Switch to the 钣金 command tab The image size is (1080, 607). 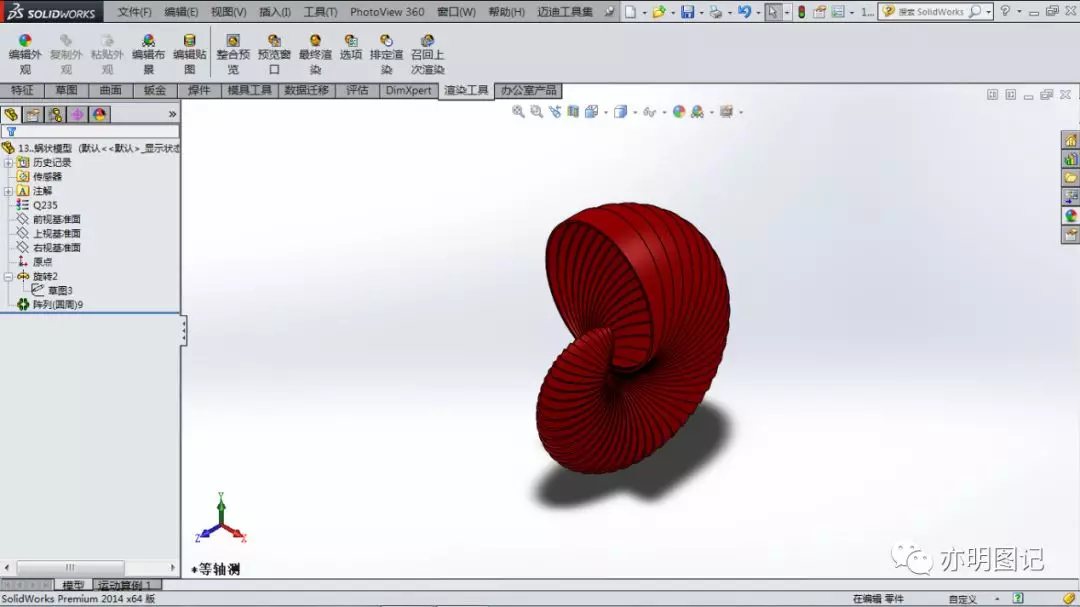click(x=154, y=90)
